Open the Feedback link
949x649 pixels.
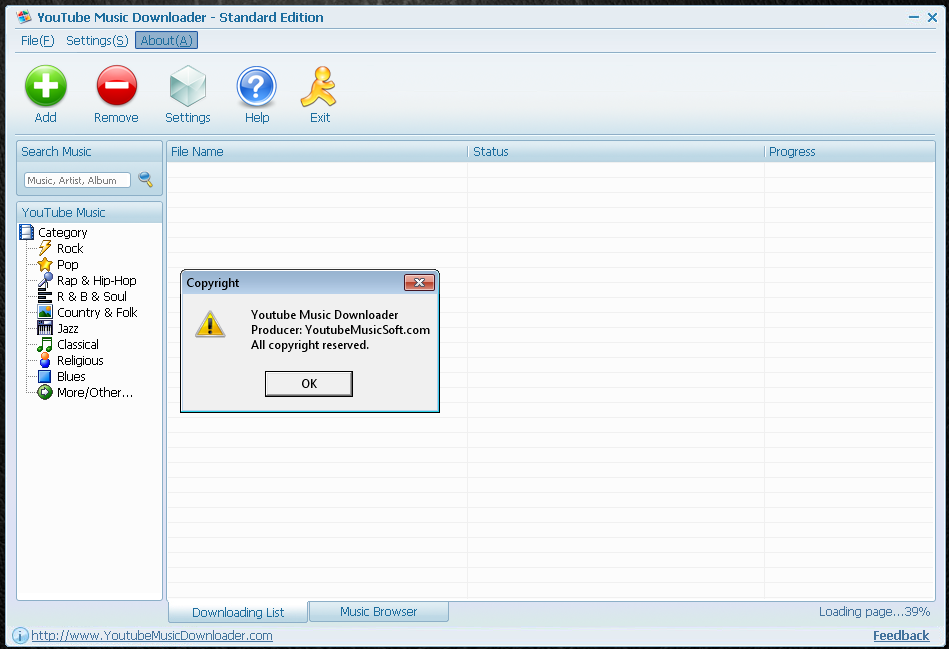pyautogui.click(x=901, y=636)
